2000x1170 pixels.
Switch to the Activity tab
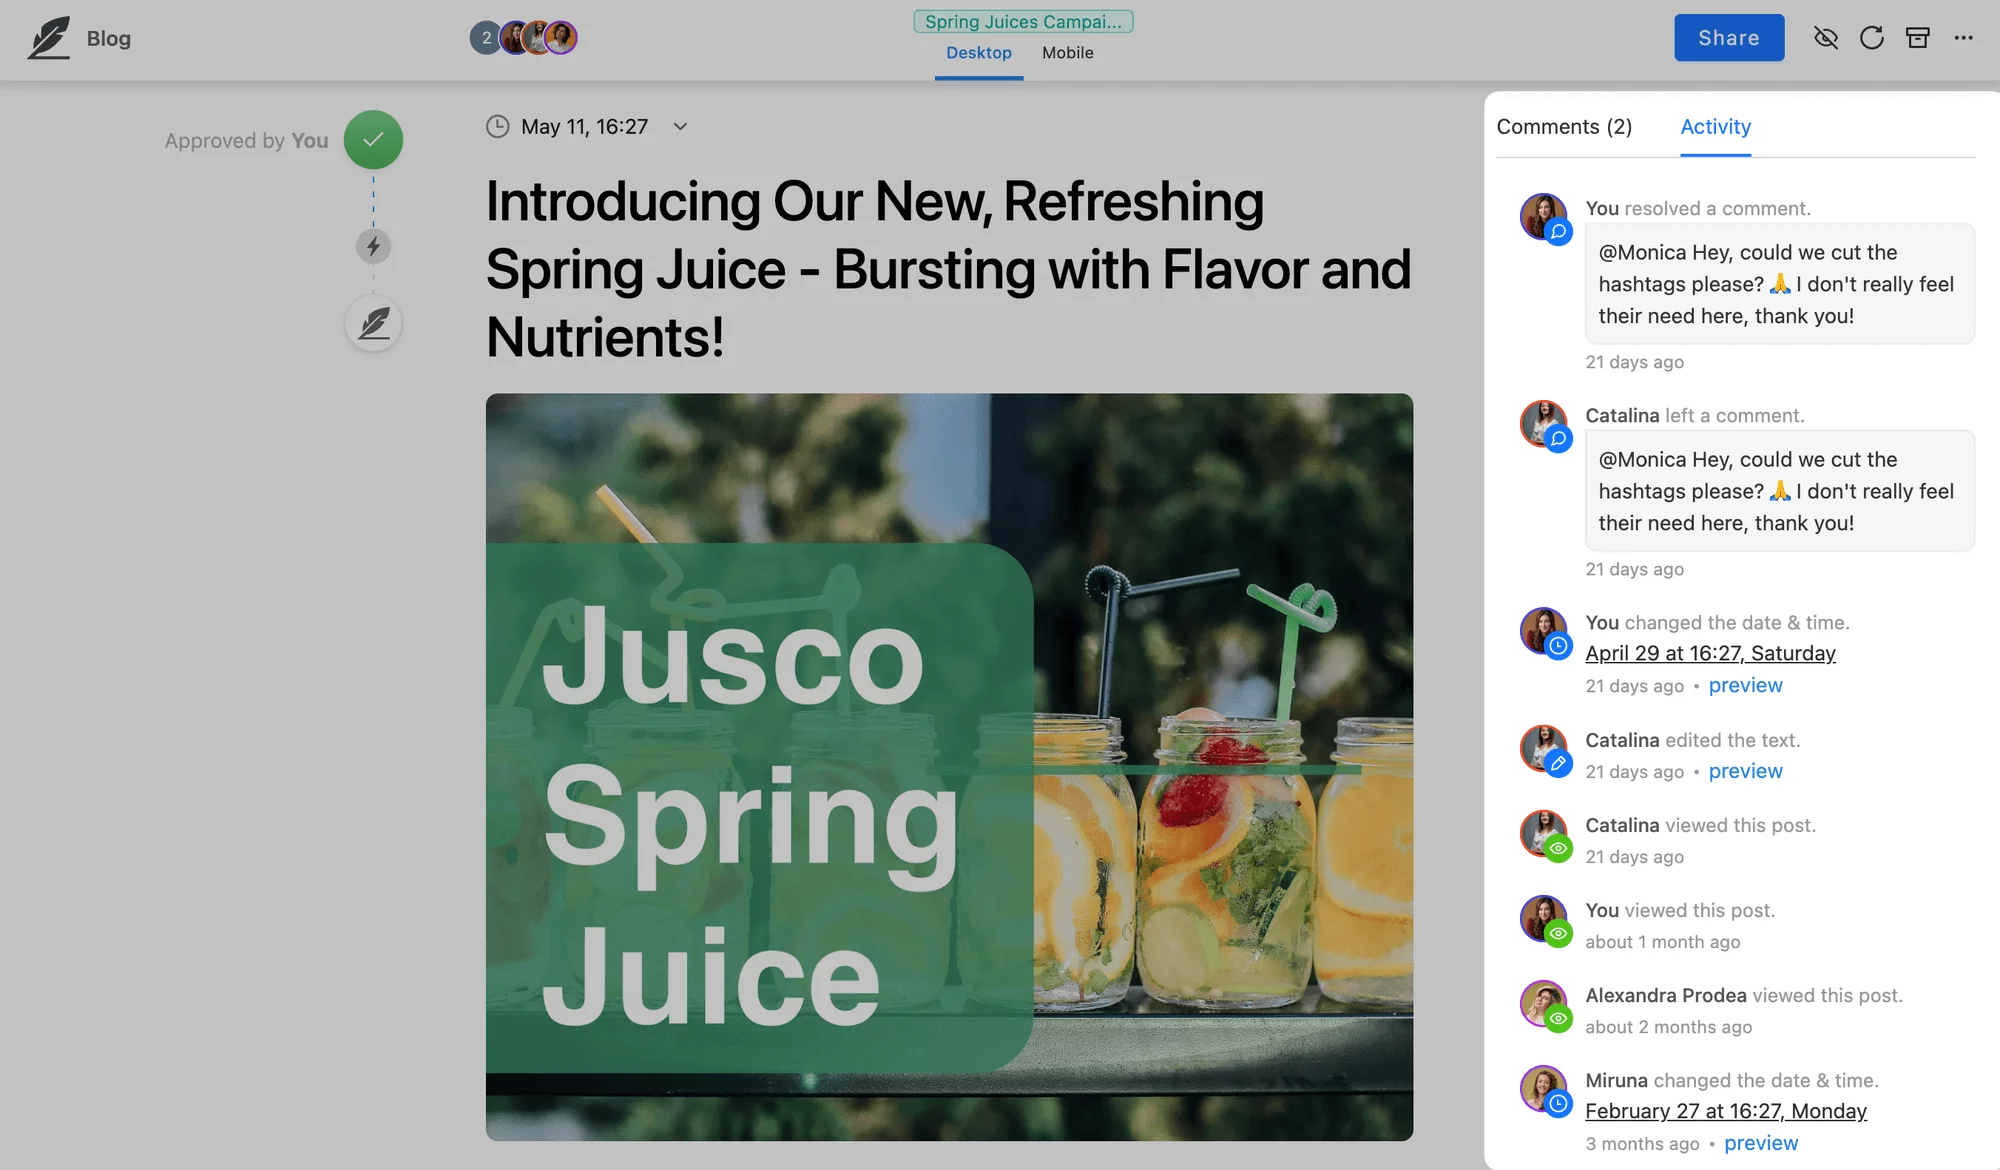[1714, 127]
